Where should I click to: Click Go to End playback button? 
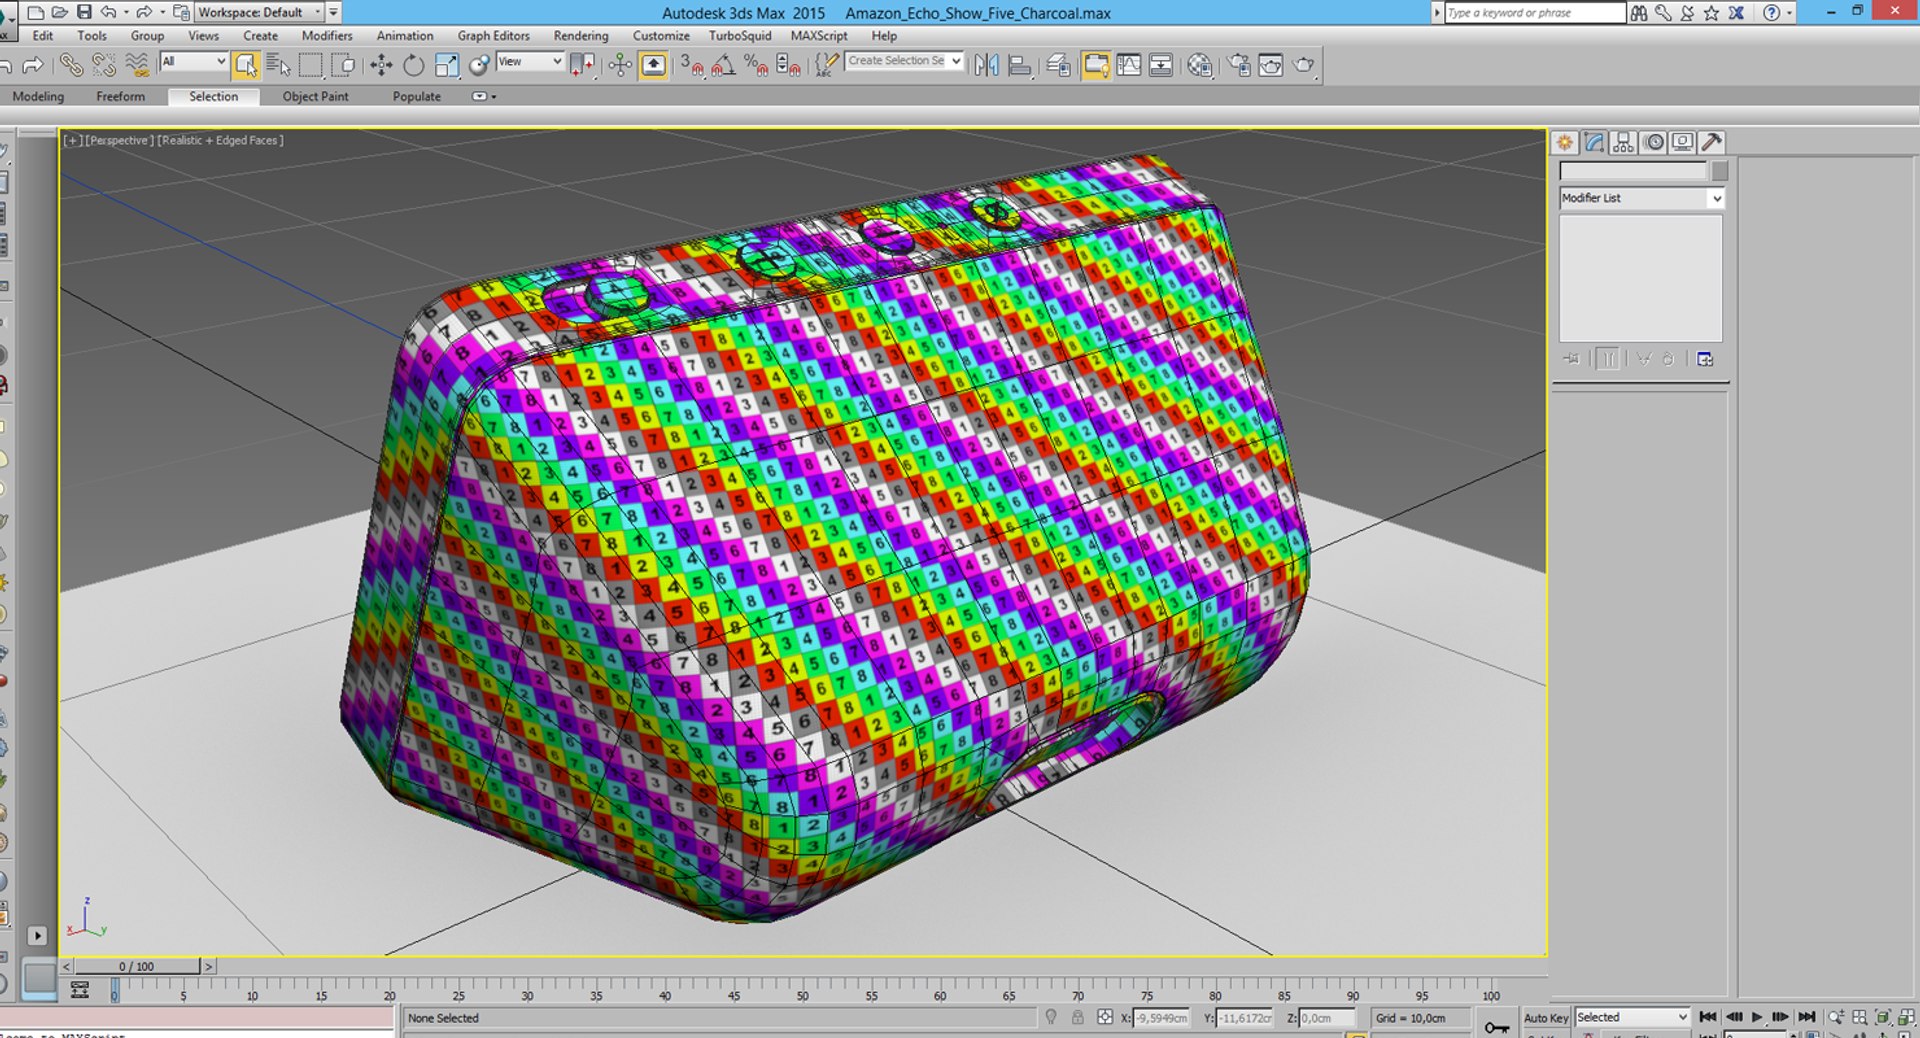point(1807,1017)
